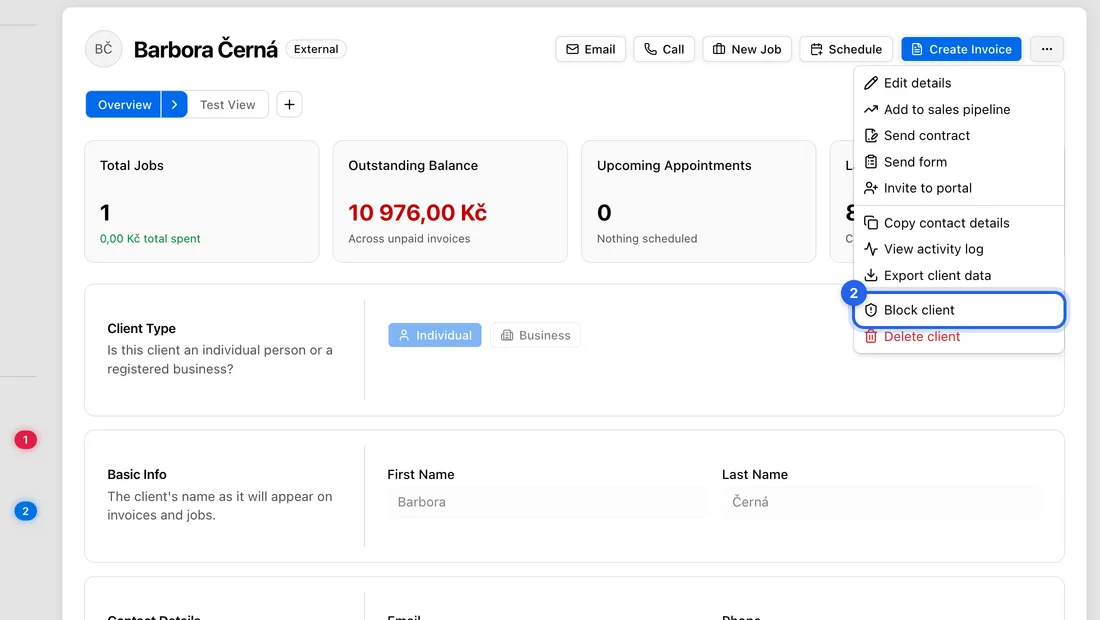Click the Schedule button
Screen dimensions: 1100x620
tap(846, 49)
